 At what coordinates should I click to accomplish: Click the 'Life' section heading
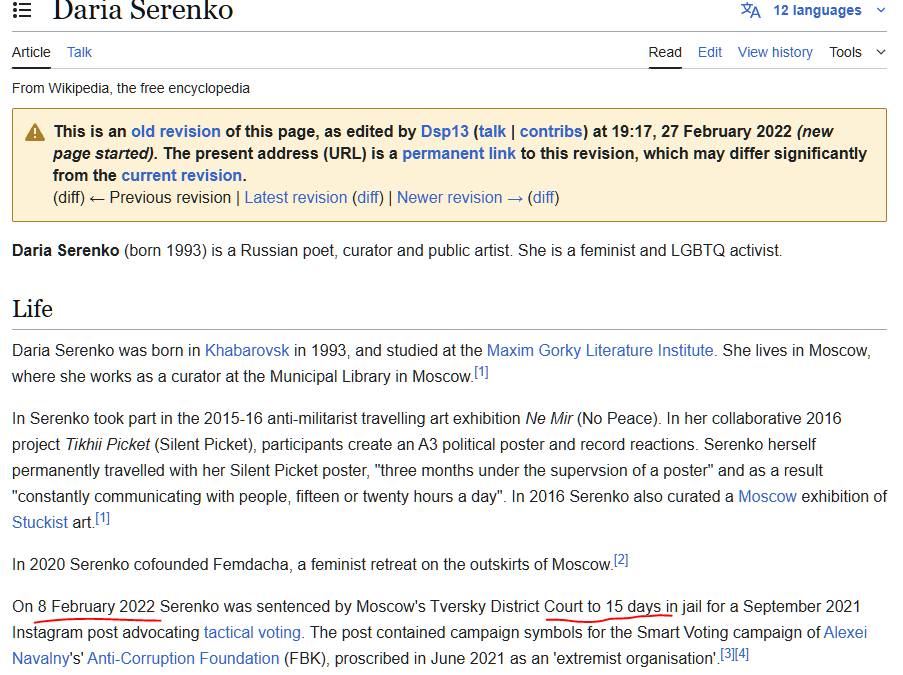[32, 309]
